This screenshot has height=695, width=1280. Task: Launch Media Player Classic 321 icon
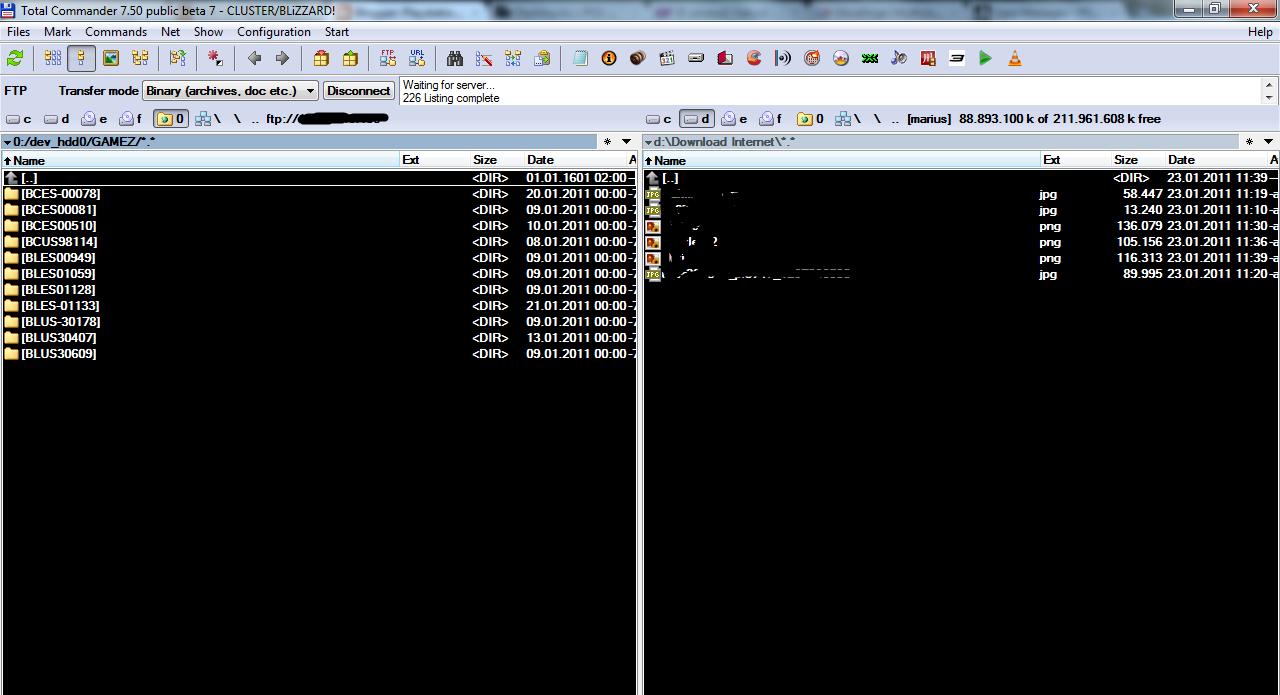pos(667,58)
